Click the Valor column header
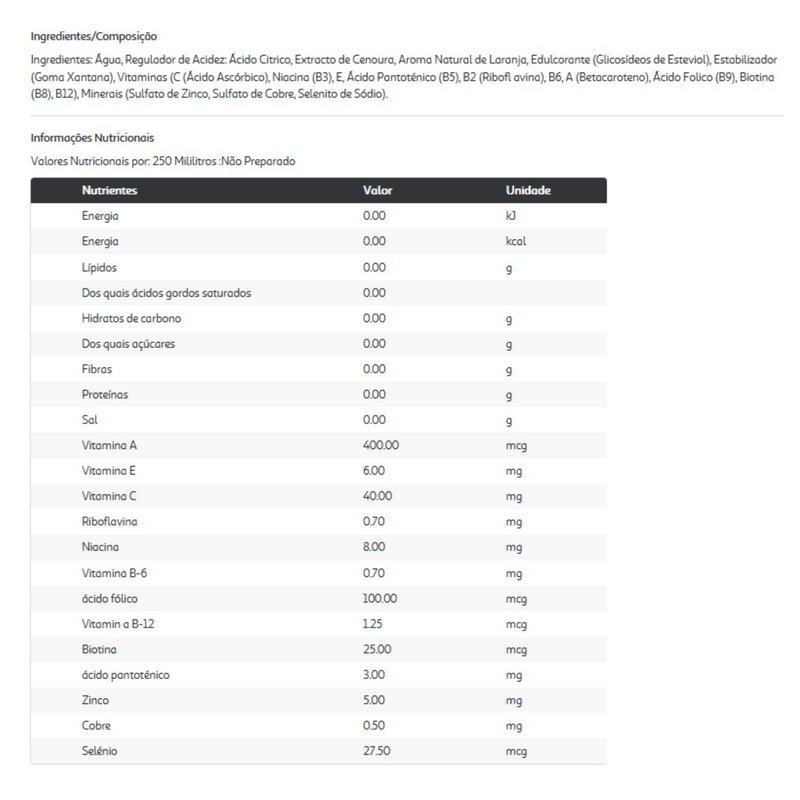800x800 pixels. tap(377, 190)
